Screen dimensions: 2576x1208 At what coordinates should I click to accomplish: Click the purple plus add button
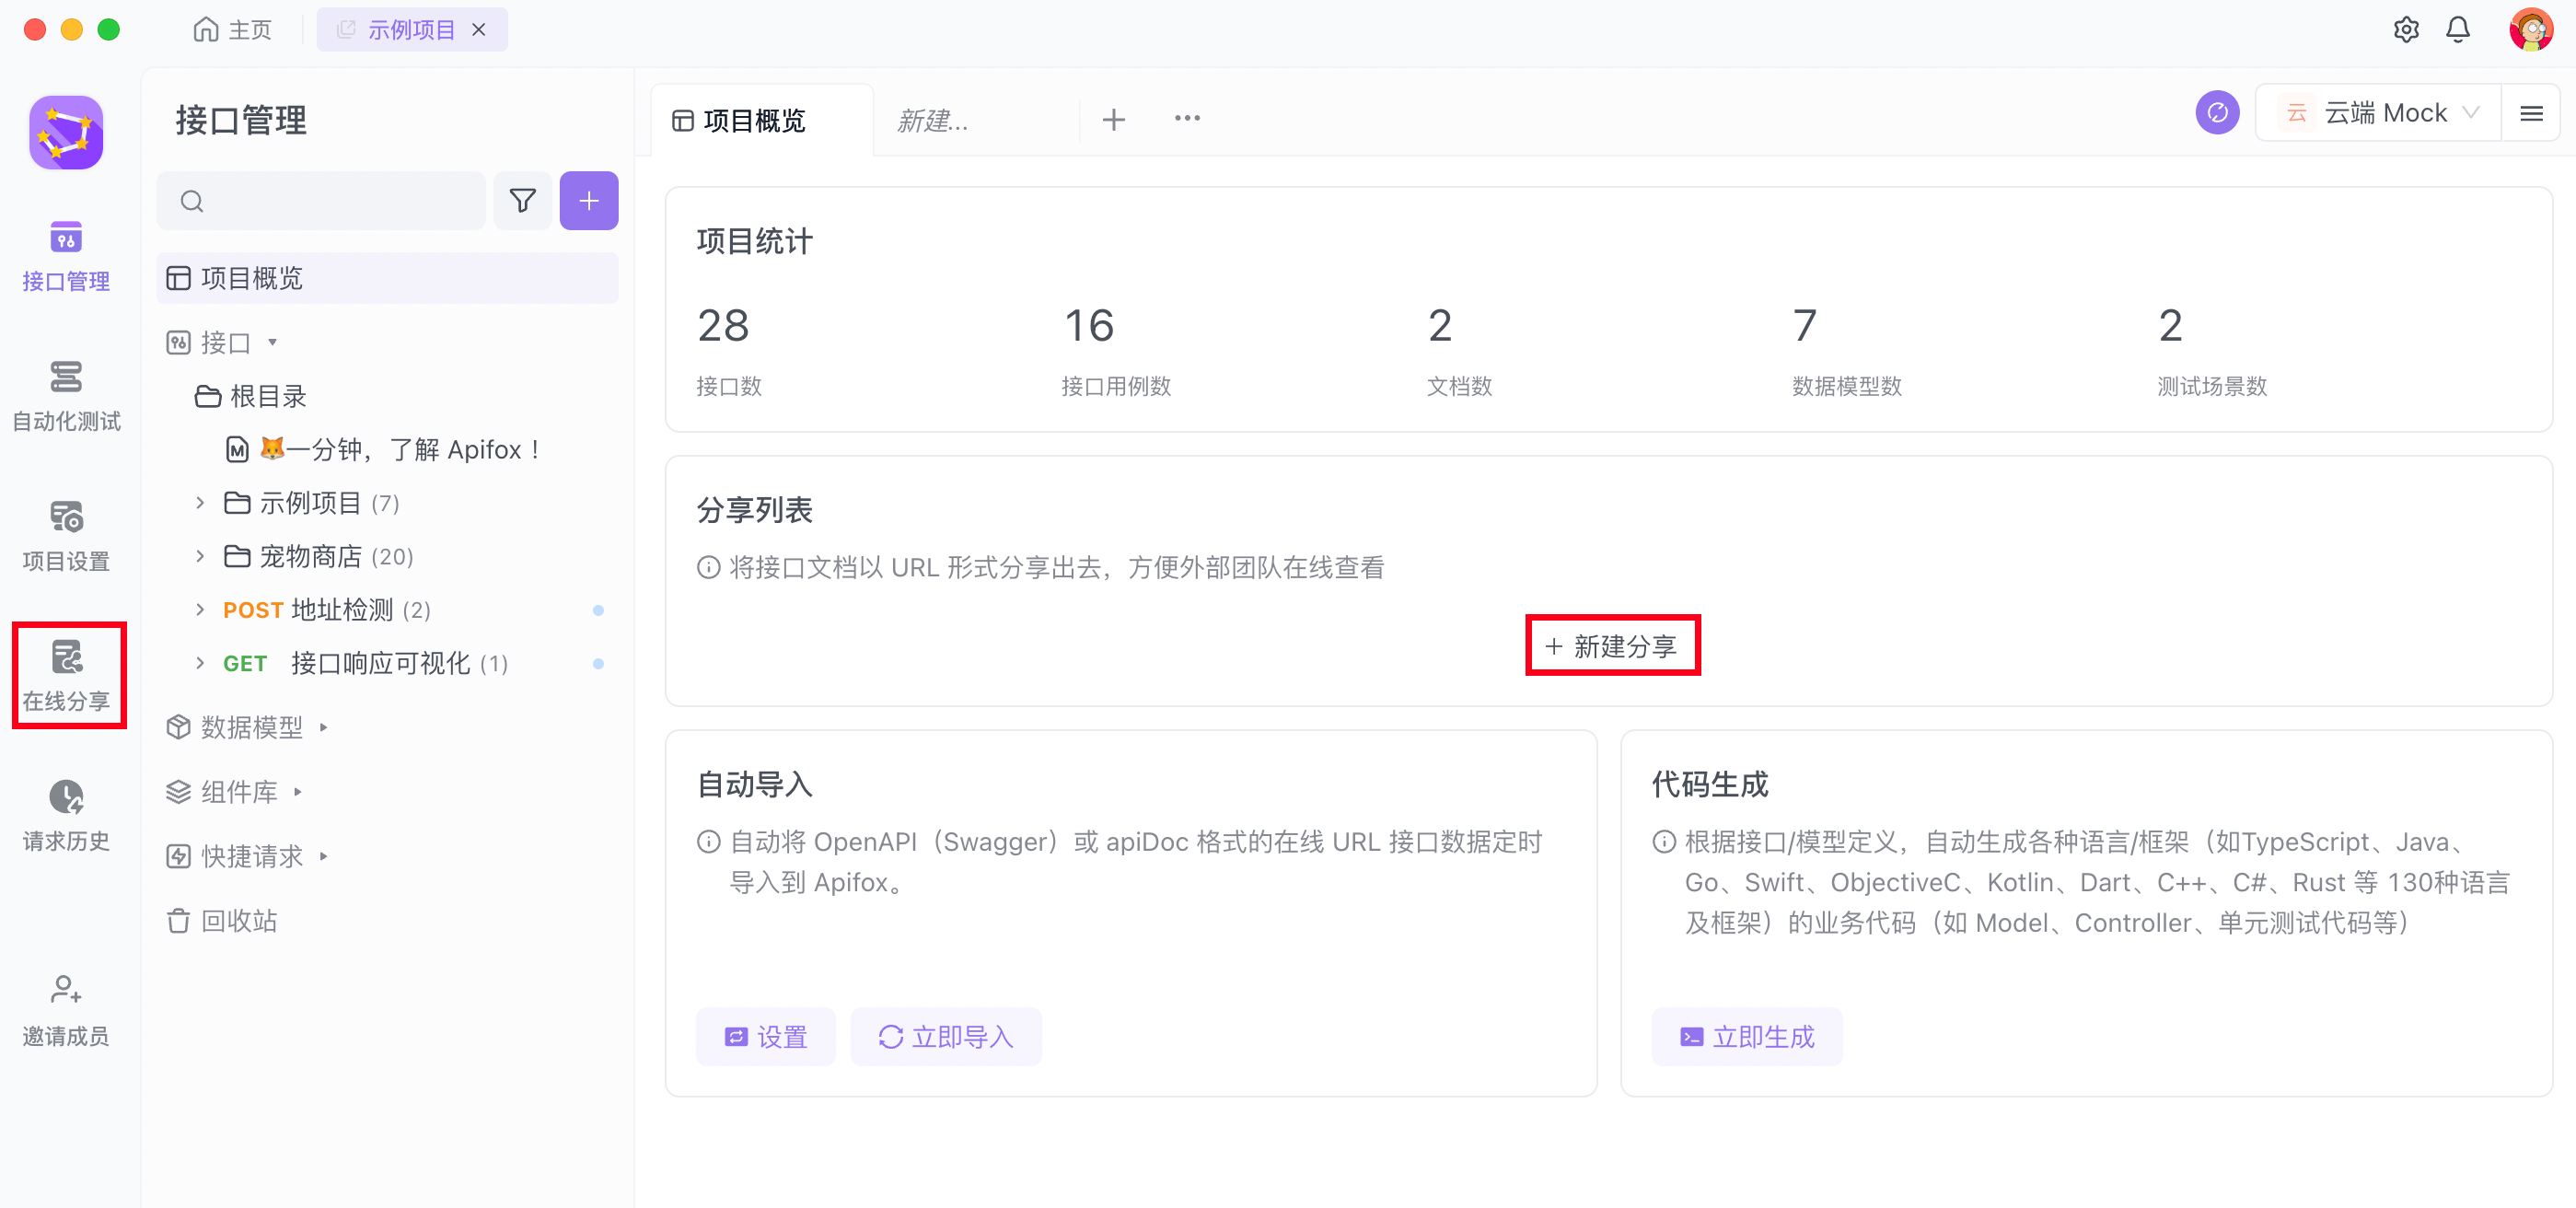click(588, 201)
